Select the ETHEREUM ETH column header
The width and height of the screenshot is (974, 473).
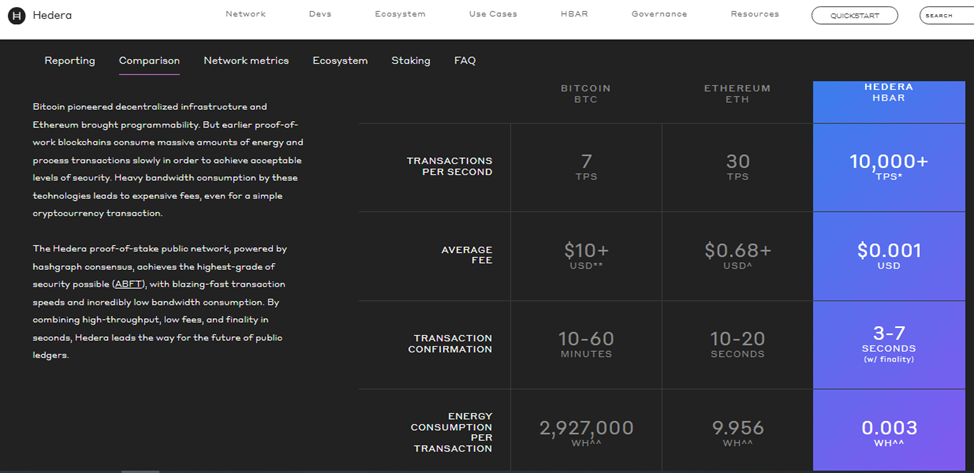(x=737, y=94)
